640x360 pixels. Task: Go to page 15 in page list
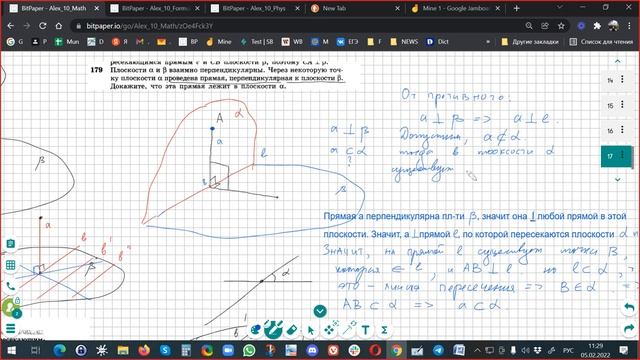click(x=610, y=106)
